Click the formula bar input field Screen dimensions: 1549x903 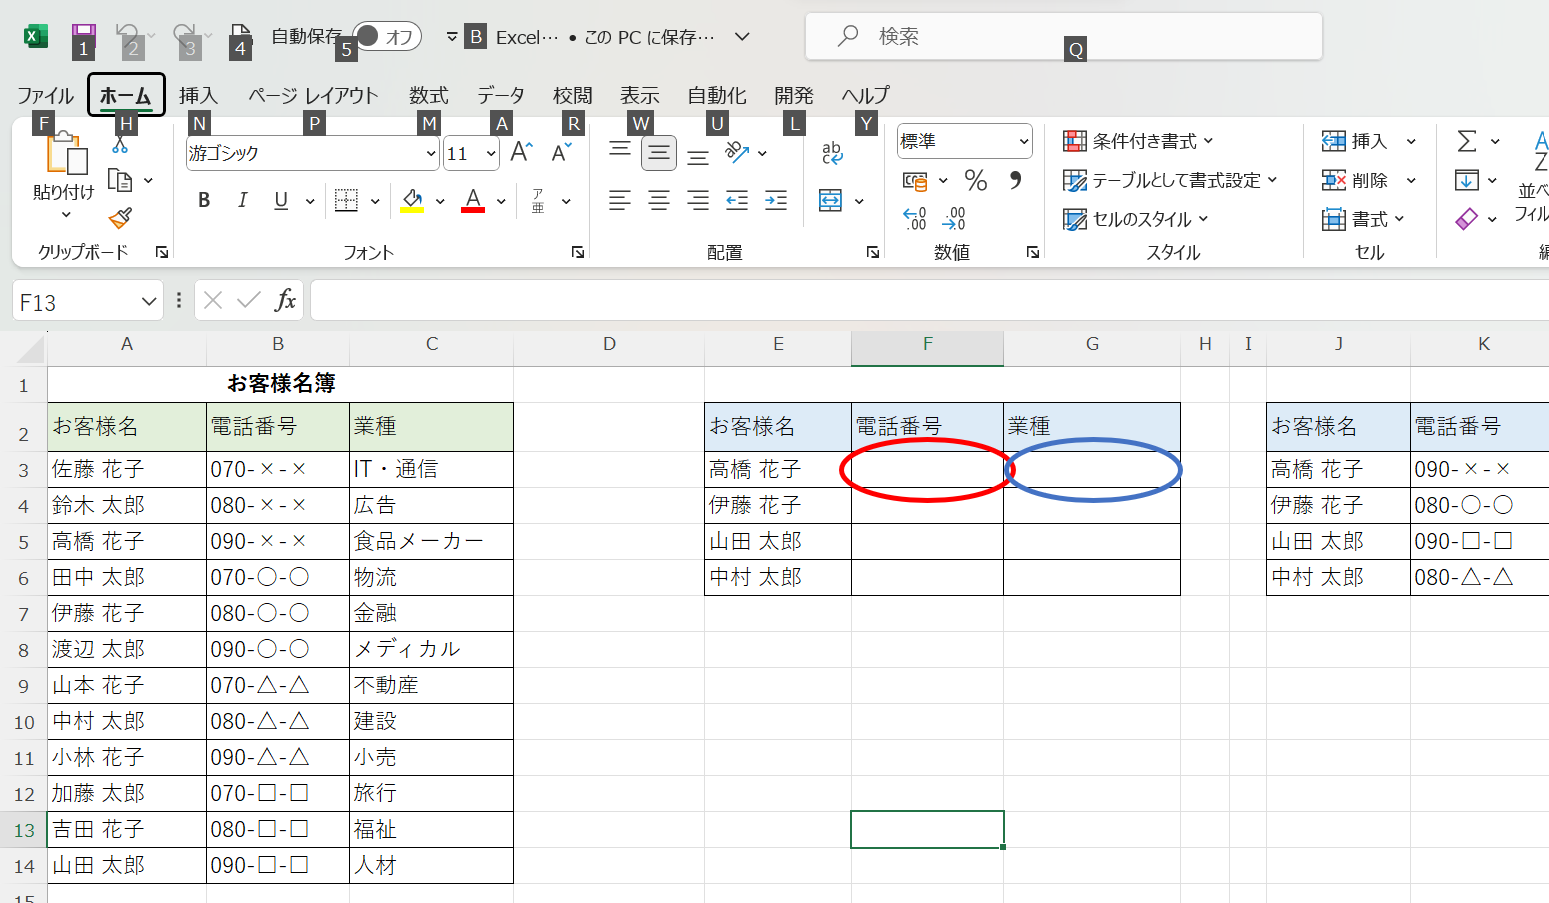(930, 300)
